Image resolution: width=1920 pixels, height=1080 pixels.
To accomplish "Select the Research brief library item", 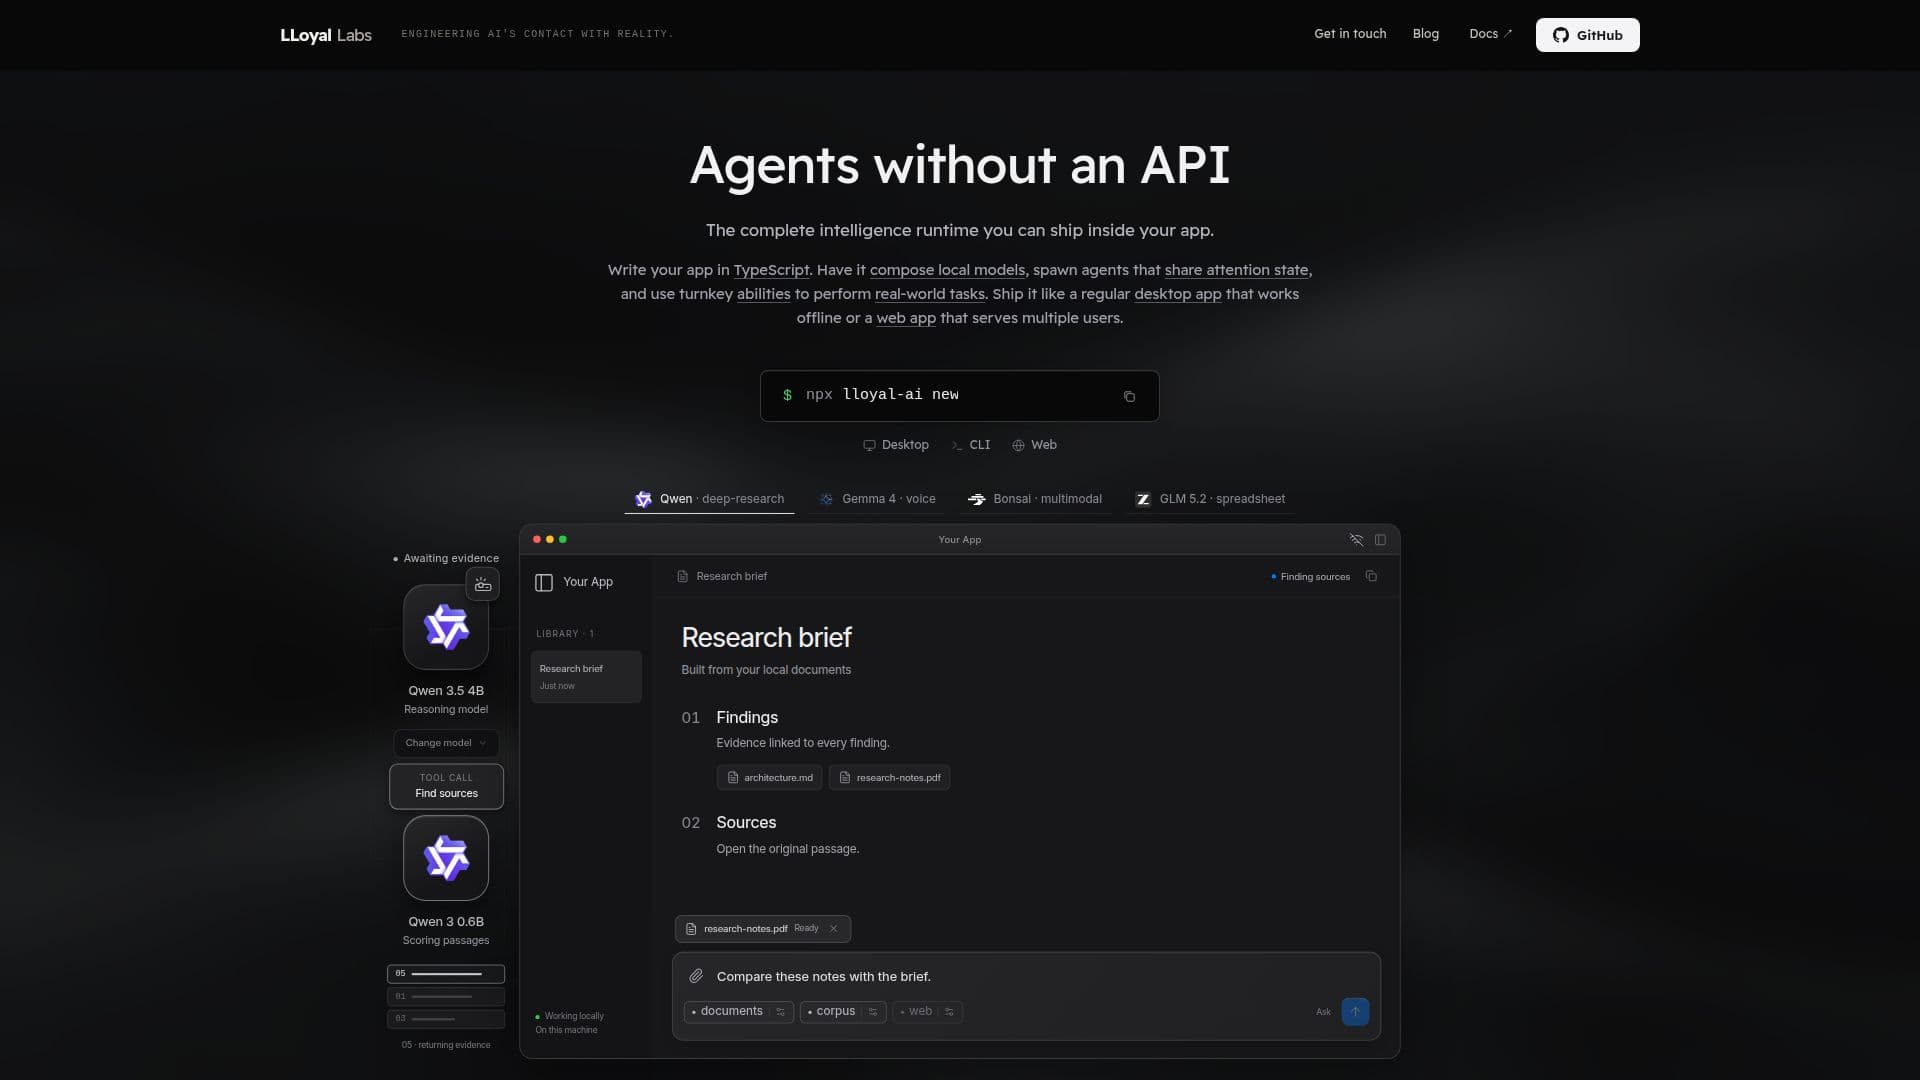I will (x=586, y=677).
